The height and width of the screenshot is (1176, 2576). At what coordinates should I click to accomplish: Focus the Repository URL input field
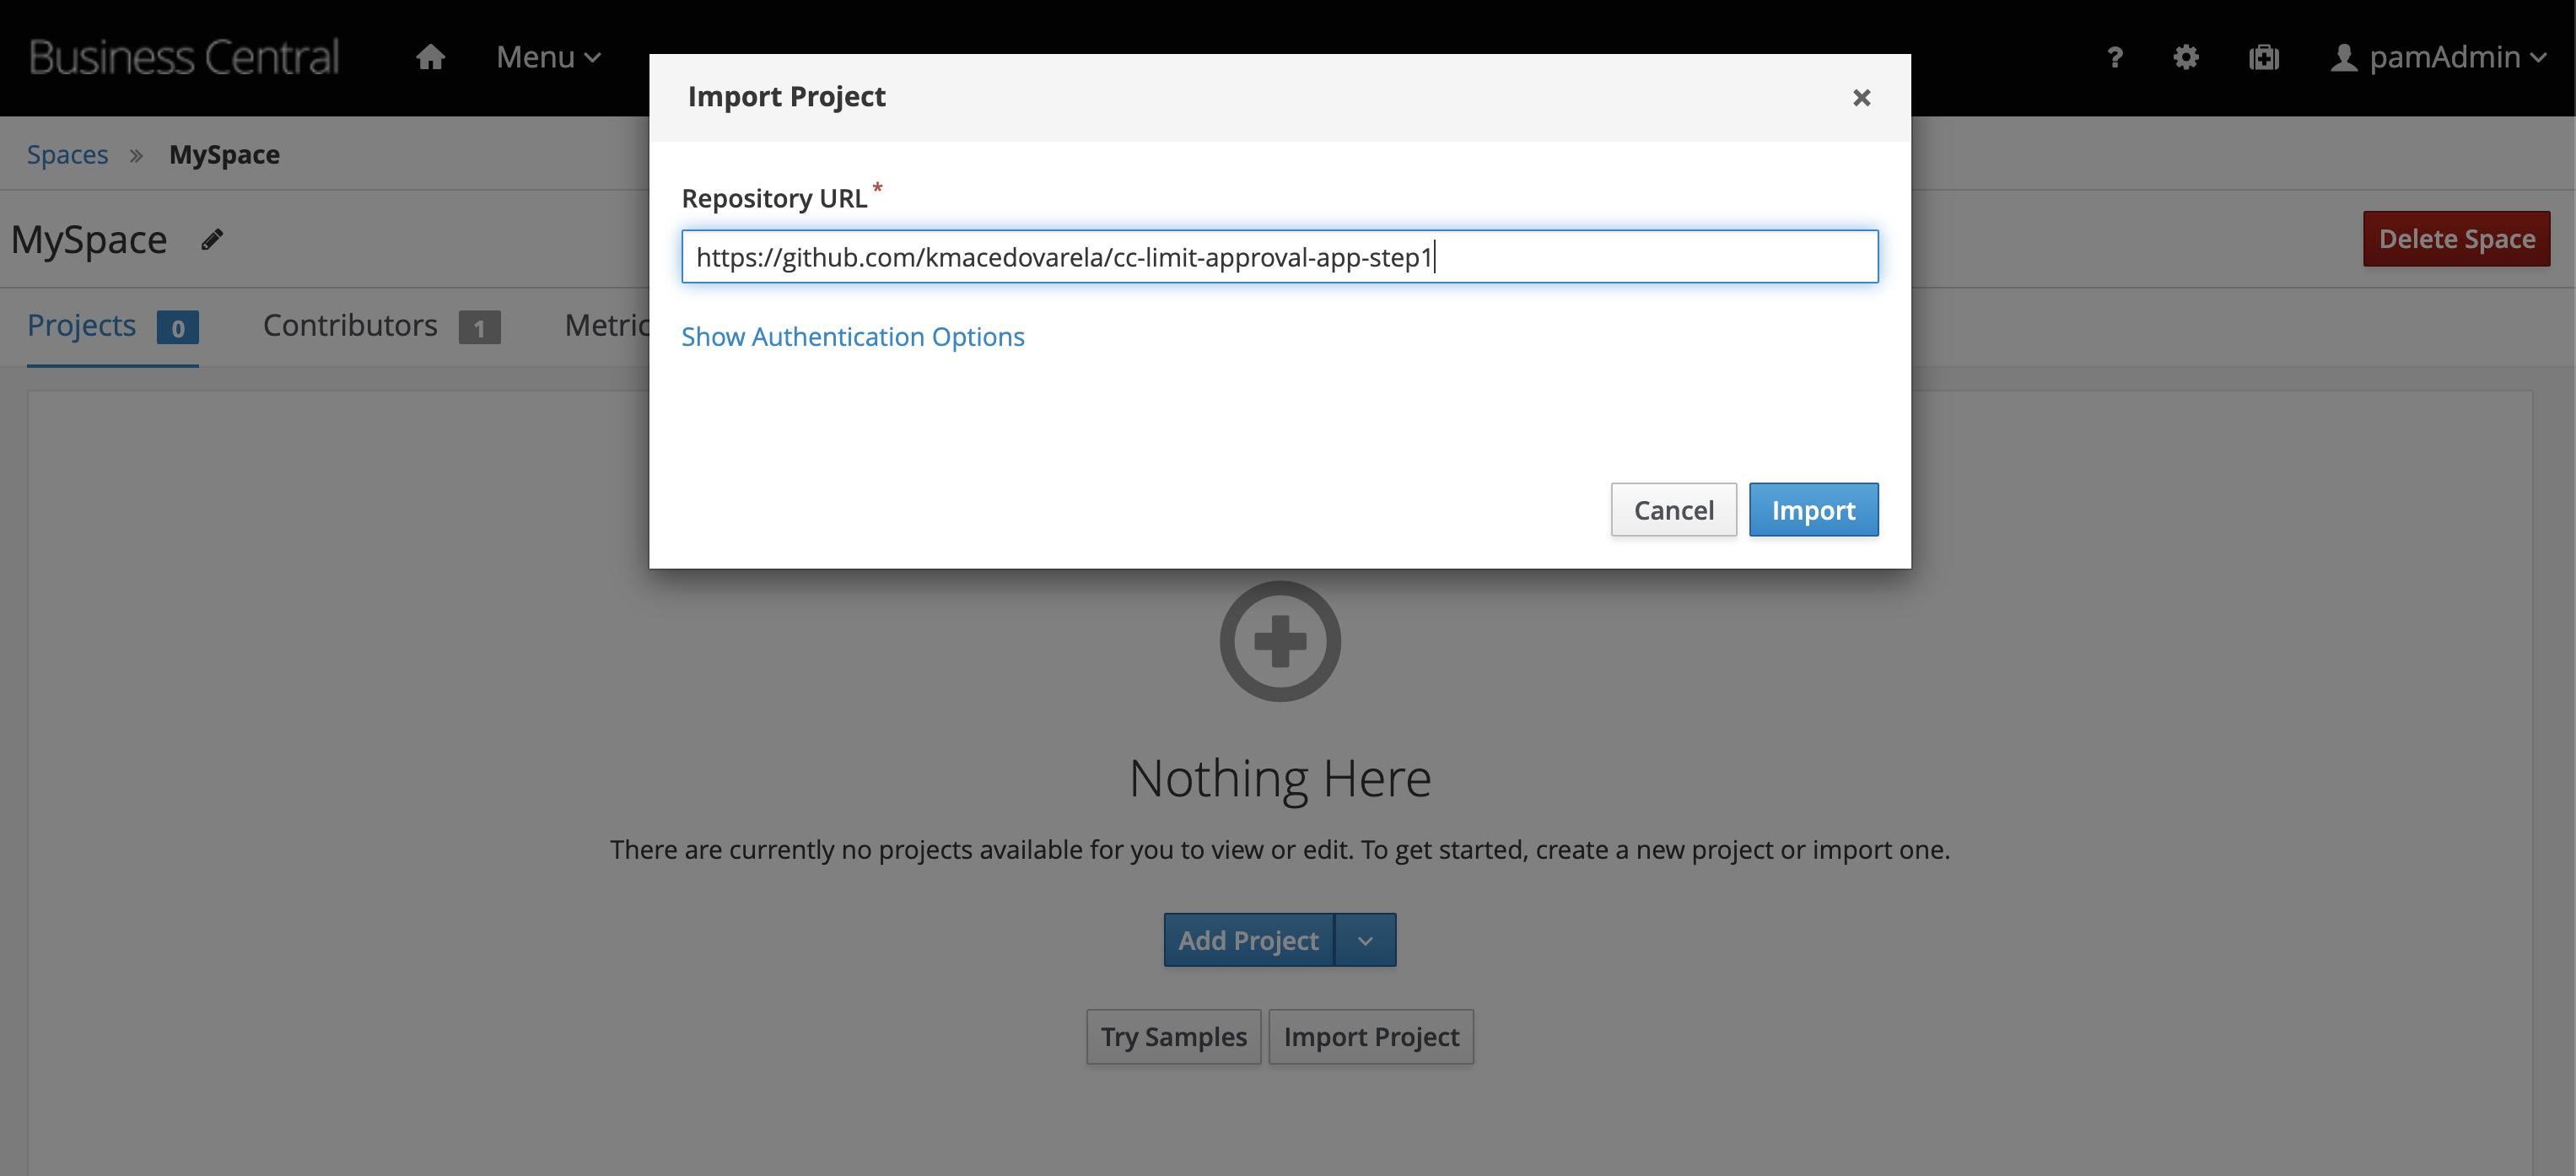pyautogui.click(x=1280, y=257)
